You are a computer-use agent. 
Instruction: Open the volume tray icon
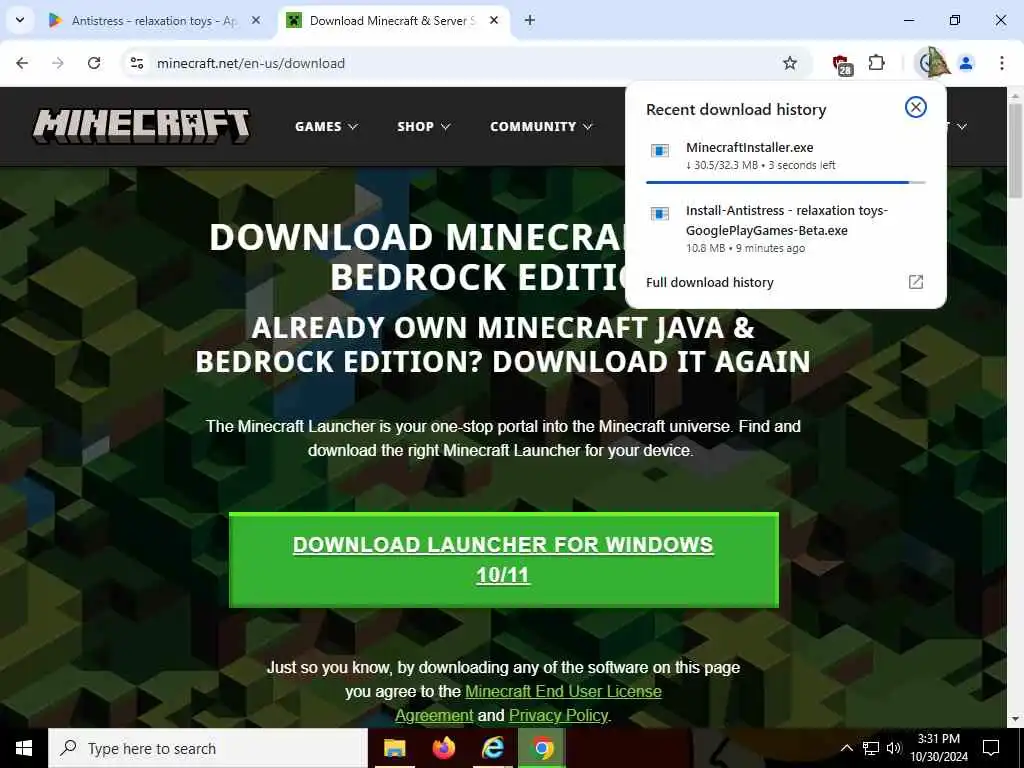[x=894, y=748]
